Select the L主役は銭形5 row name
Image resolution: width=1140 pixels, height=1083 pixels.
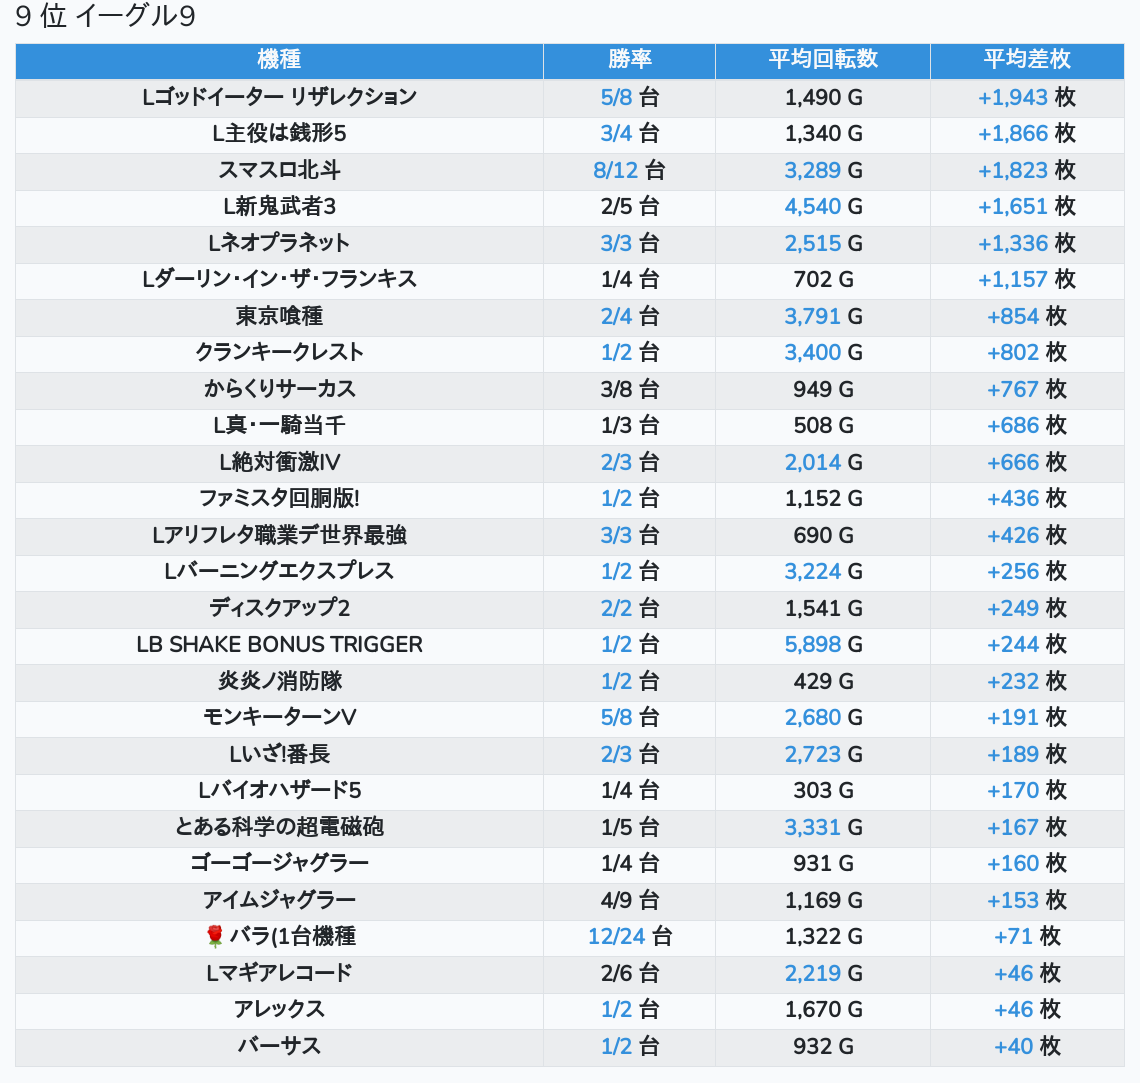point(279,133)
